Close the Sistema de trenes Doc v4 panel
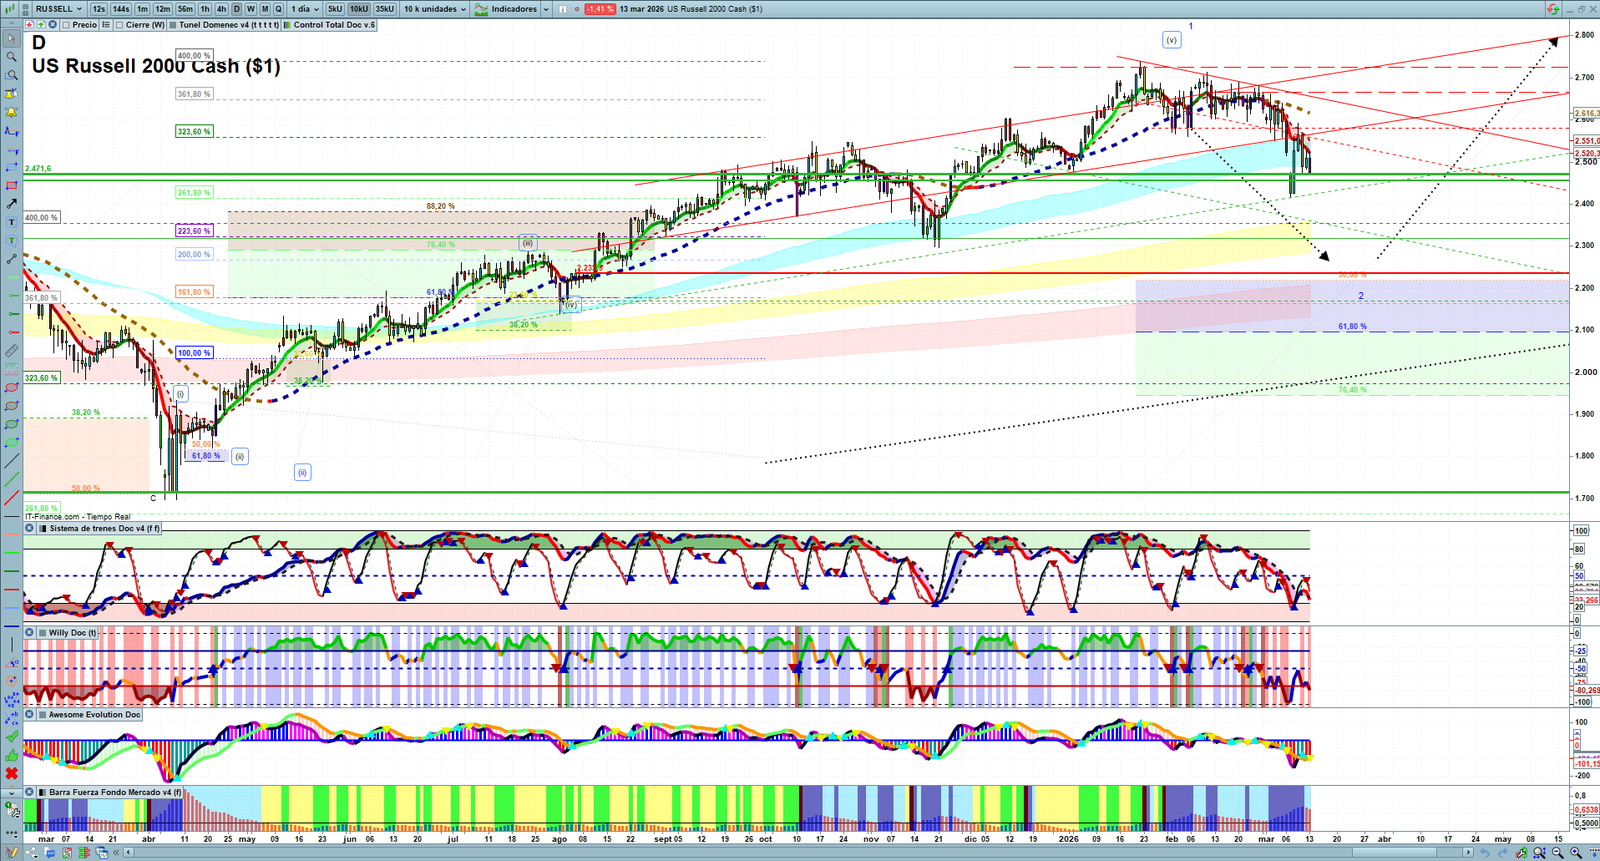This screenshot has width=1600, height=861. pos(29,528)
